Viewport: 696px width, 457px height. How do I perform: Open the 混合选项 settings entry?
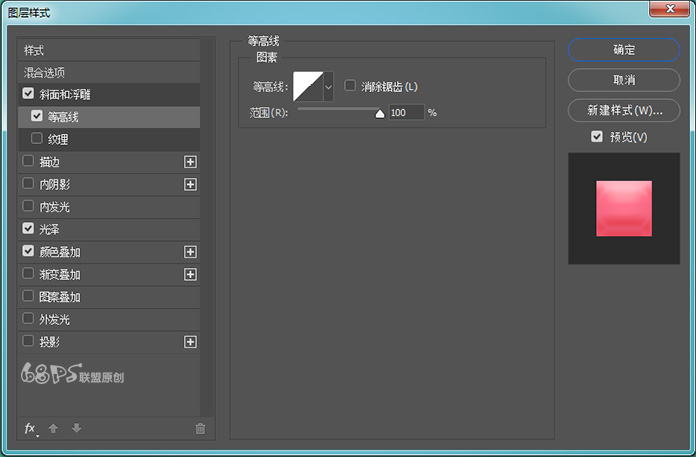click(109, 72)
